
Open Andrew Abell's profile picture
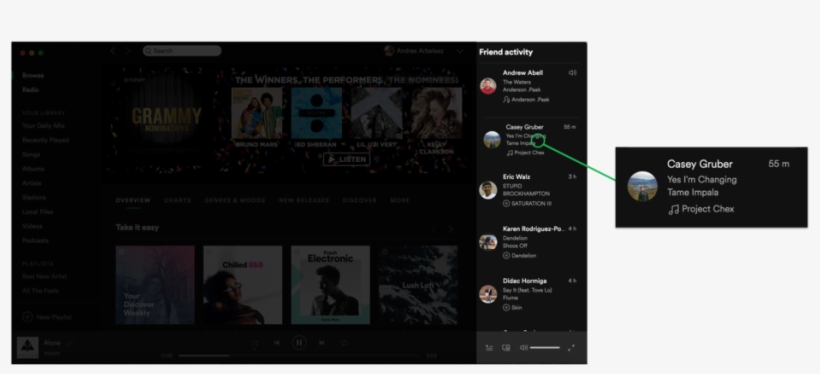[x=488, y=86]
